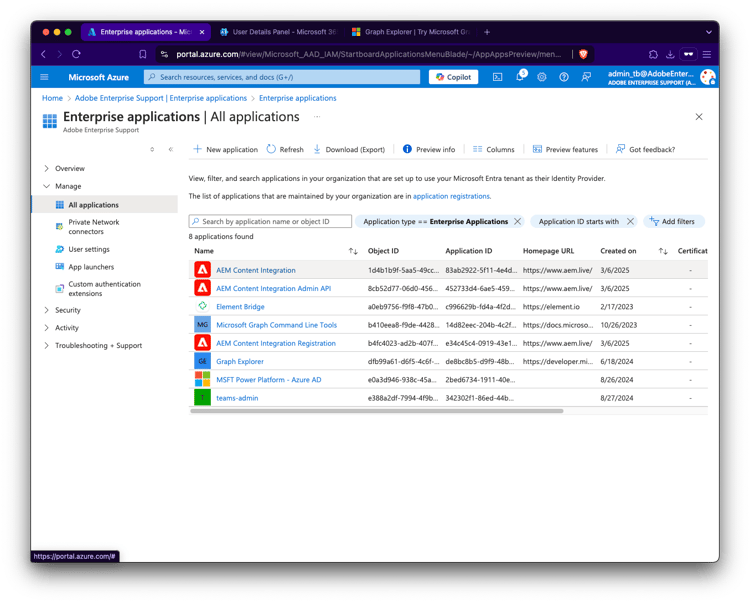Viewport: 750px width, 603px height.
Task: Click Add filters
Action: point(673,221)
